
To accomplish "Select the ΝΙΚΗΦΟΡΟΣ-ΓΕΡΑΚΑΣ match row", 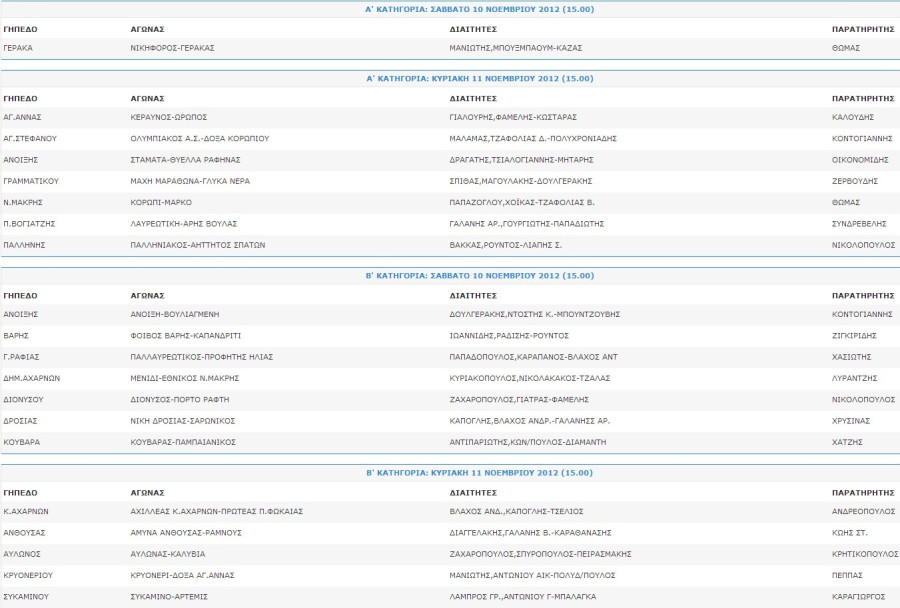I will (450, 48).
